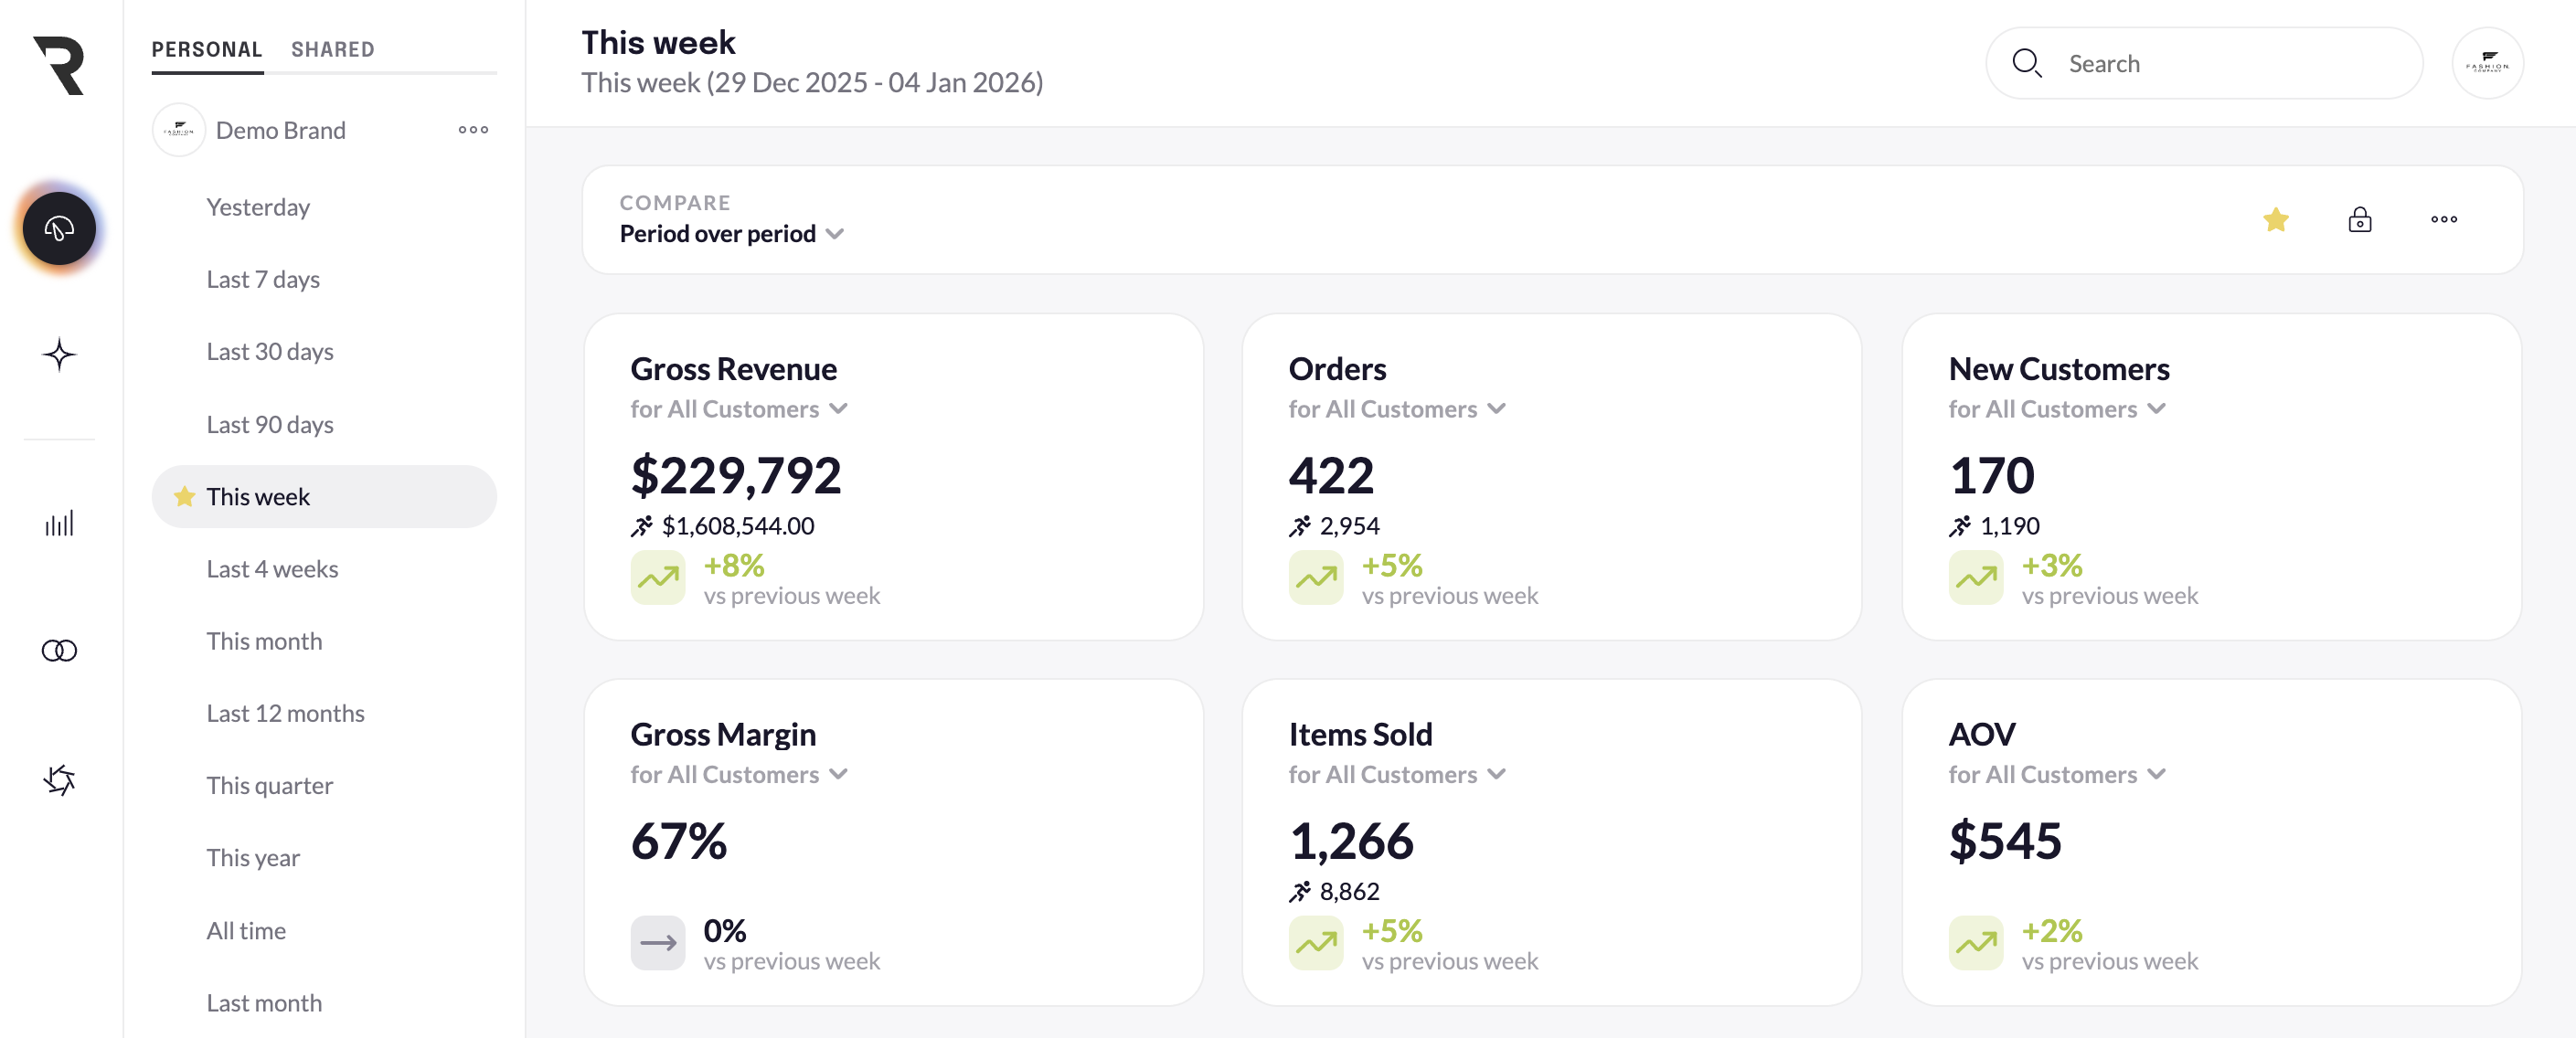Select Last 30 days in the sidebar
Screen dimensions: 2576x1038
pos(270,351)
